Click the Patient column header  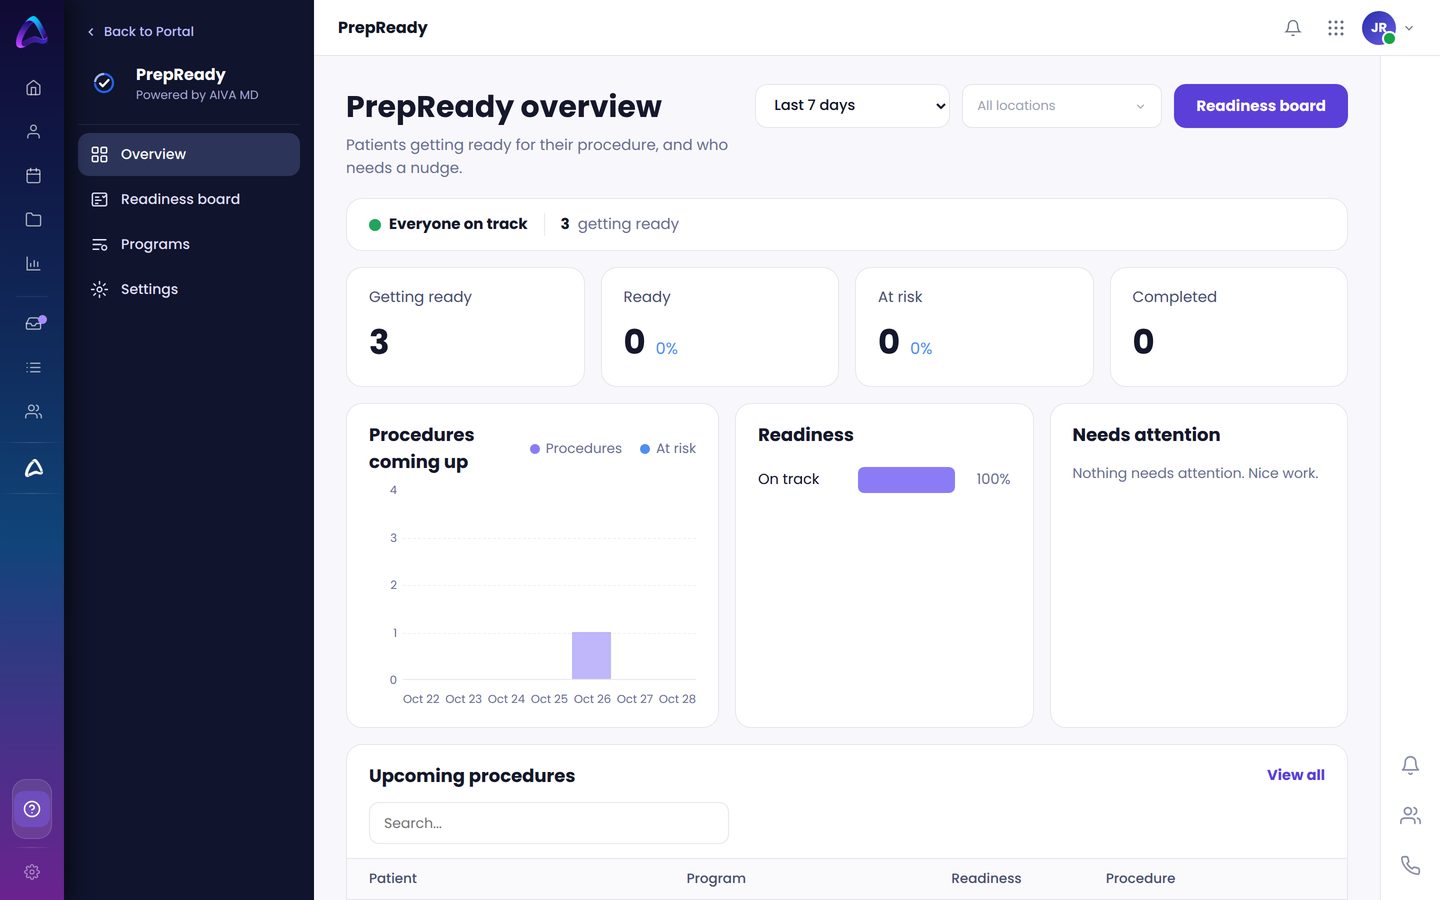pos(393,879)
